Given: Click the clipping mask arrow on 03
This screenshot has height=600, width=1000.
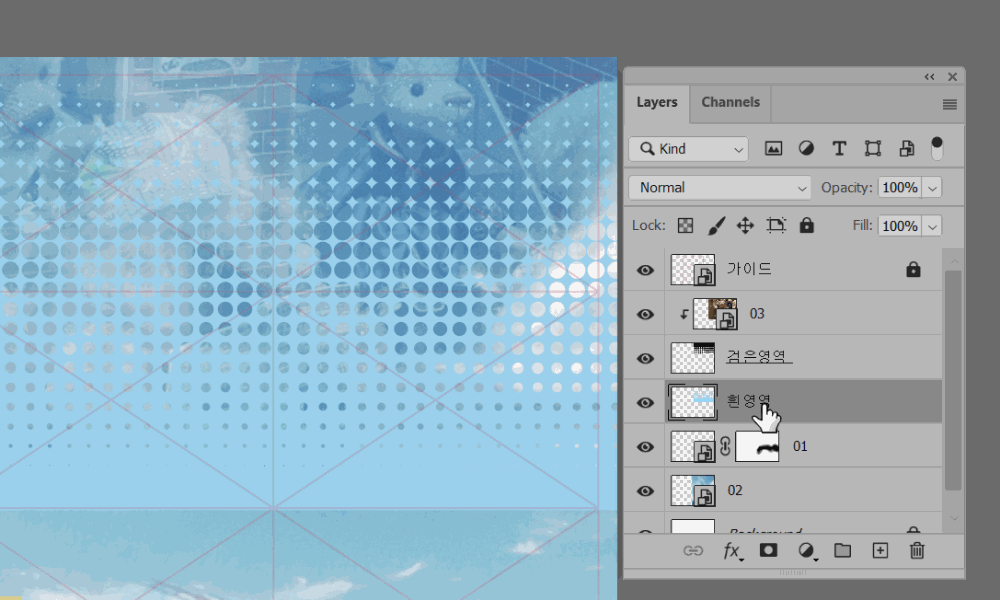Looking at the screenshot, I should (x=683, y=314).
